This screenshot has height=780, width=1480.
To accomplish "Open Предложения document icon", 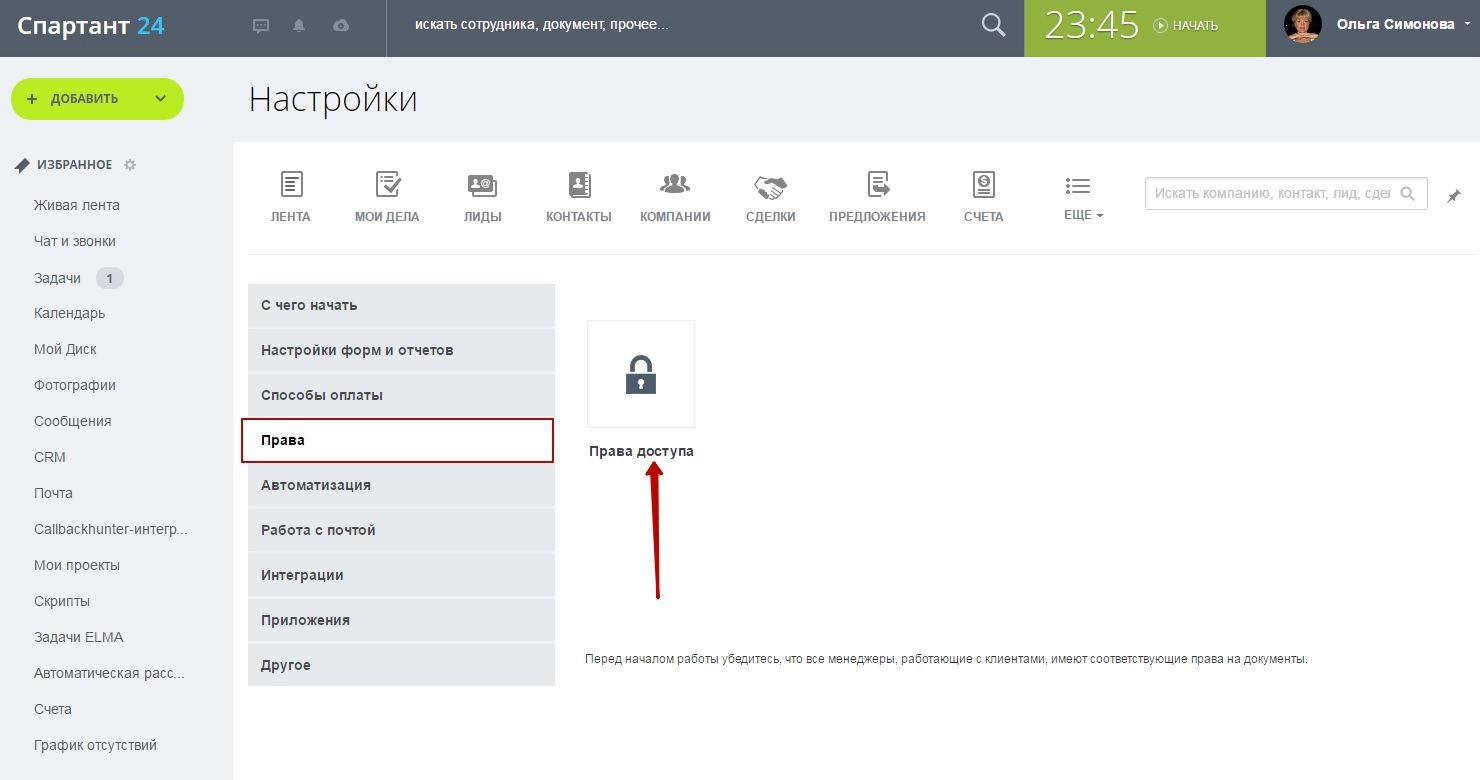I will [x=877, y=185].
